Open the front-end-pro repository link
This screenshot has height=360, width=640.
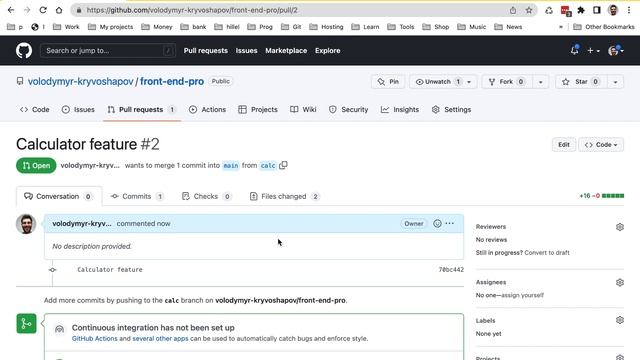172,81
